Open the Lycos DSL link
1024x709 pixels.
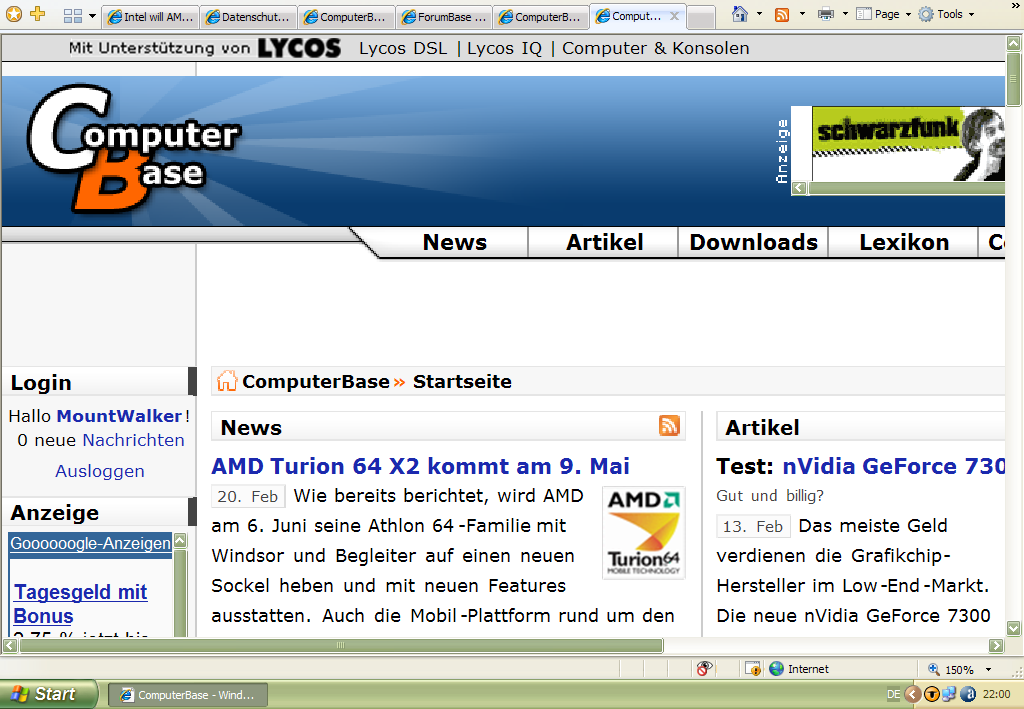(403, 48)
